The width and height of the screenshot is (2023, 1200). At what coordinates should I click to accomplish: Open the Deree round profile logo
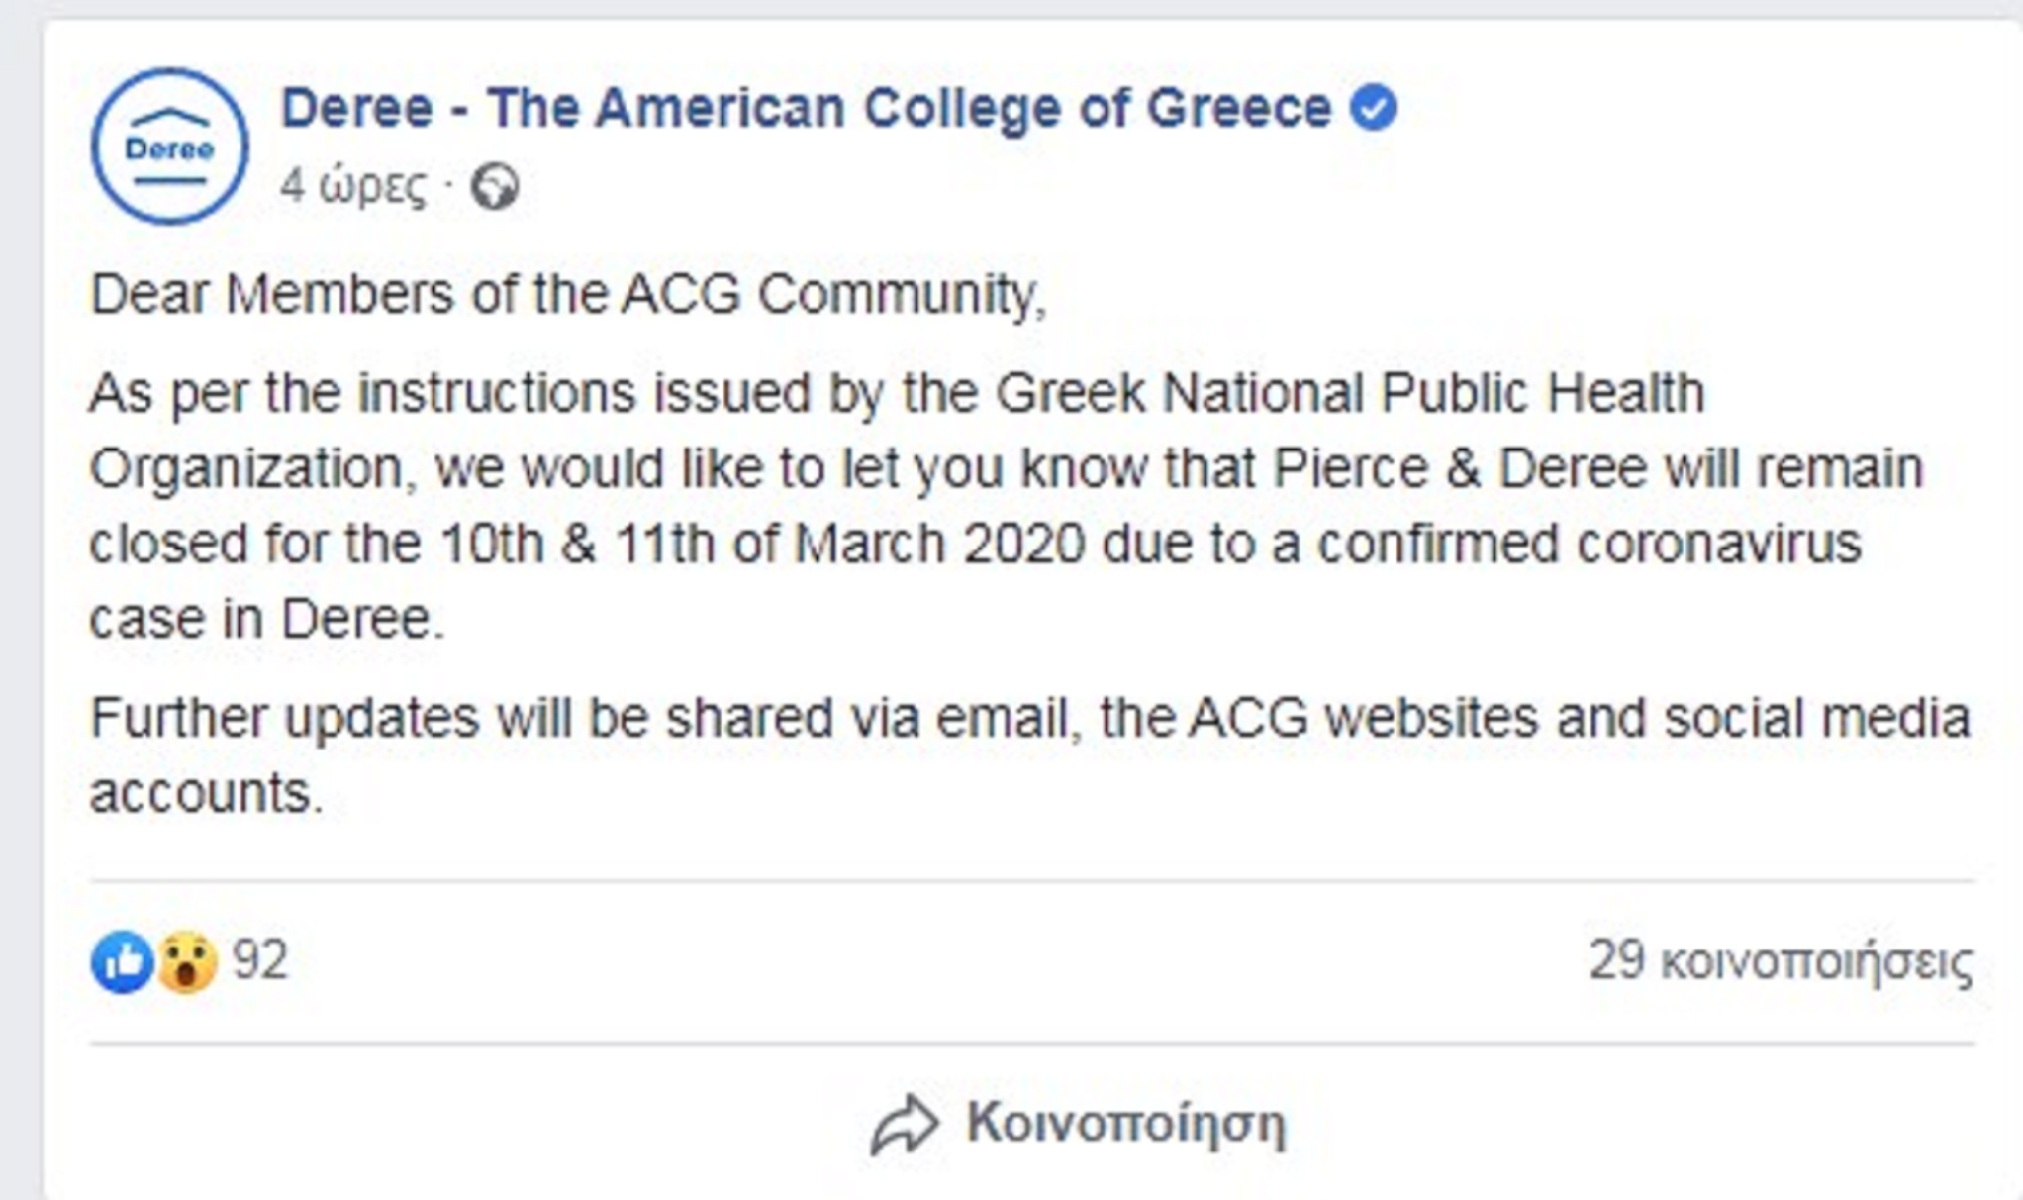pos(170,147)
